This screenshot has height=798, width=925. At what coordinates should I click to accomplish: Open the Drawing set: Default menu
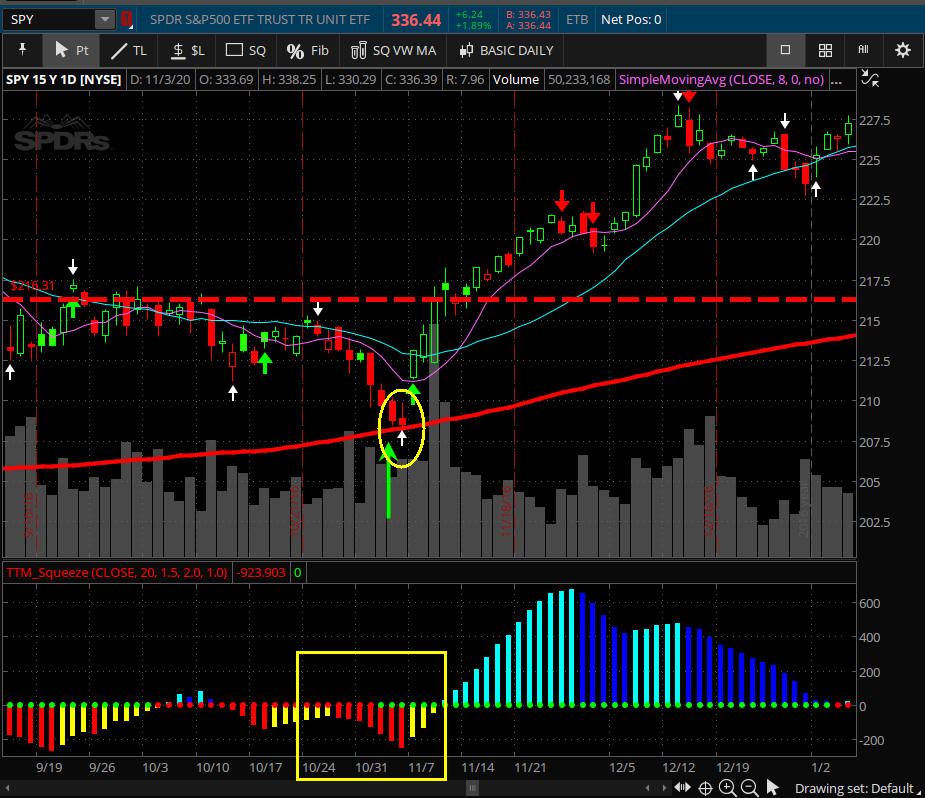(x=857, y=789)
